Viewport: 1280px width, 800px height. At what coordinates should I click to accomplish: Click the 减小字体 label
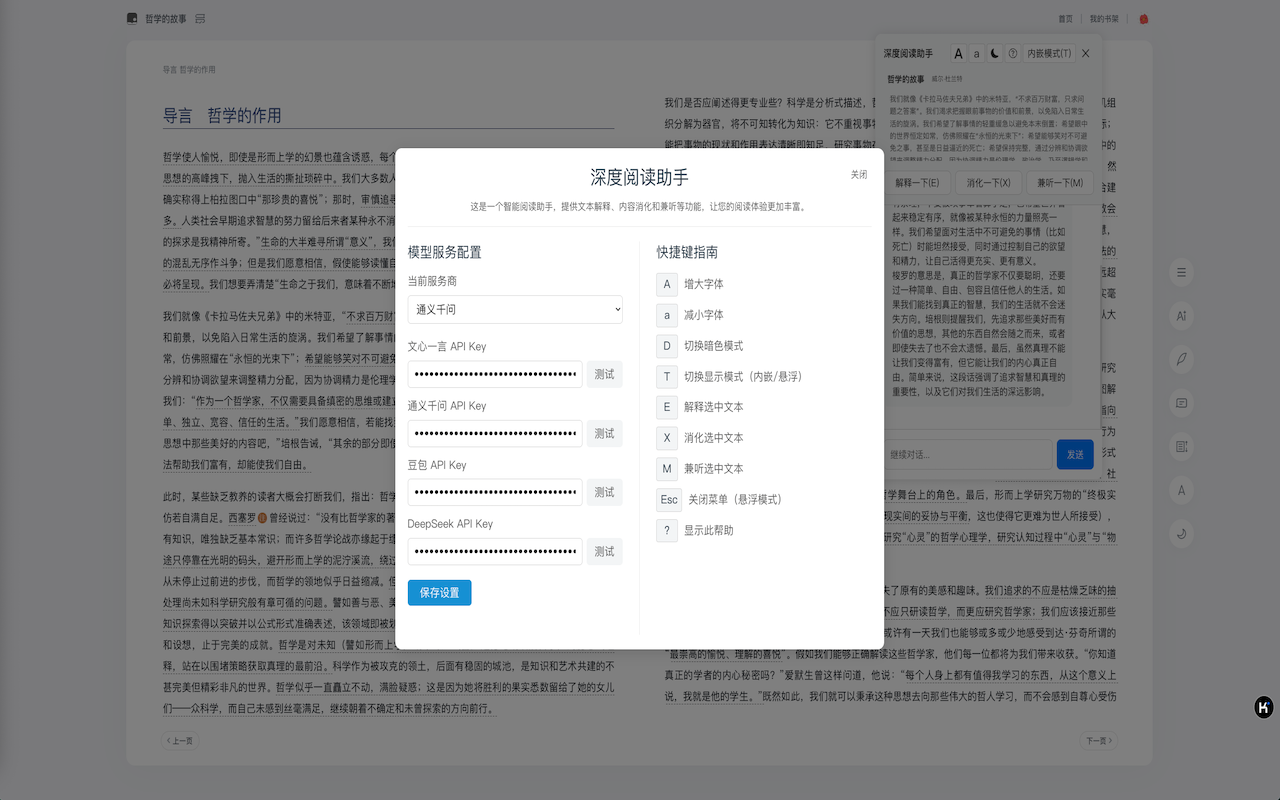704,315
